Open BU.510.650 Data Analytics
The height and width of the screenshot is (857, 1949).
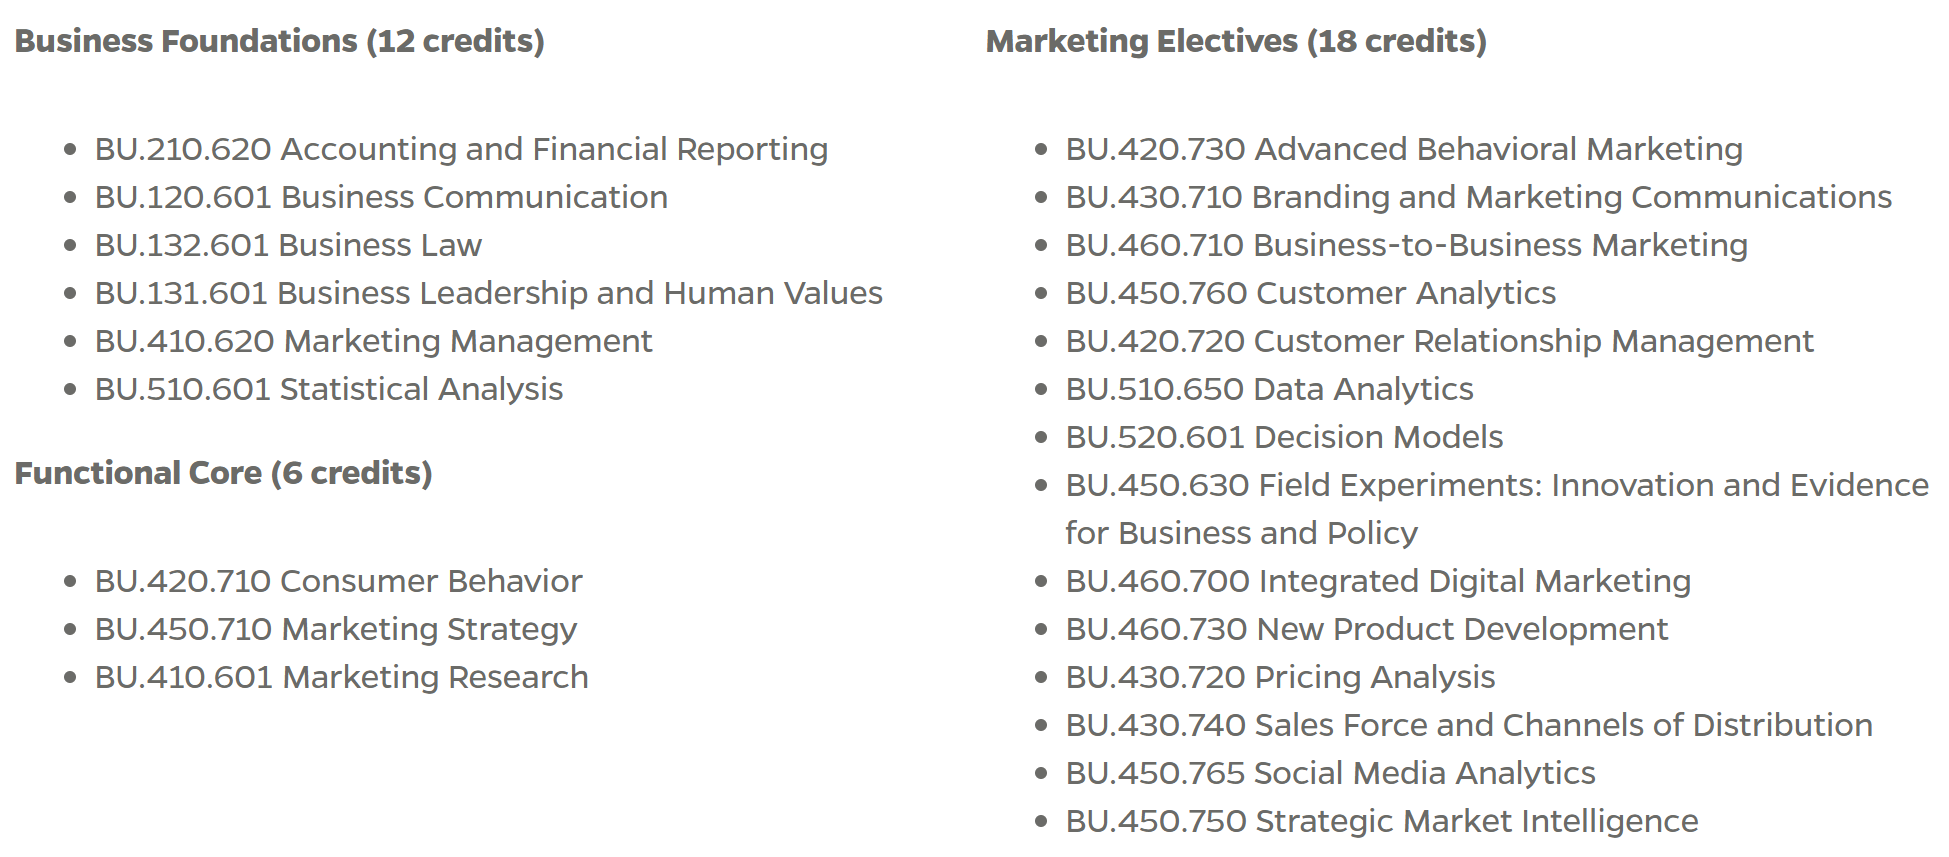tap(1269, 389)
